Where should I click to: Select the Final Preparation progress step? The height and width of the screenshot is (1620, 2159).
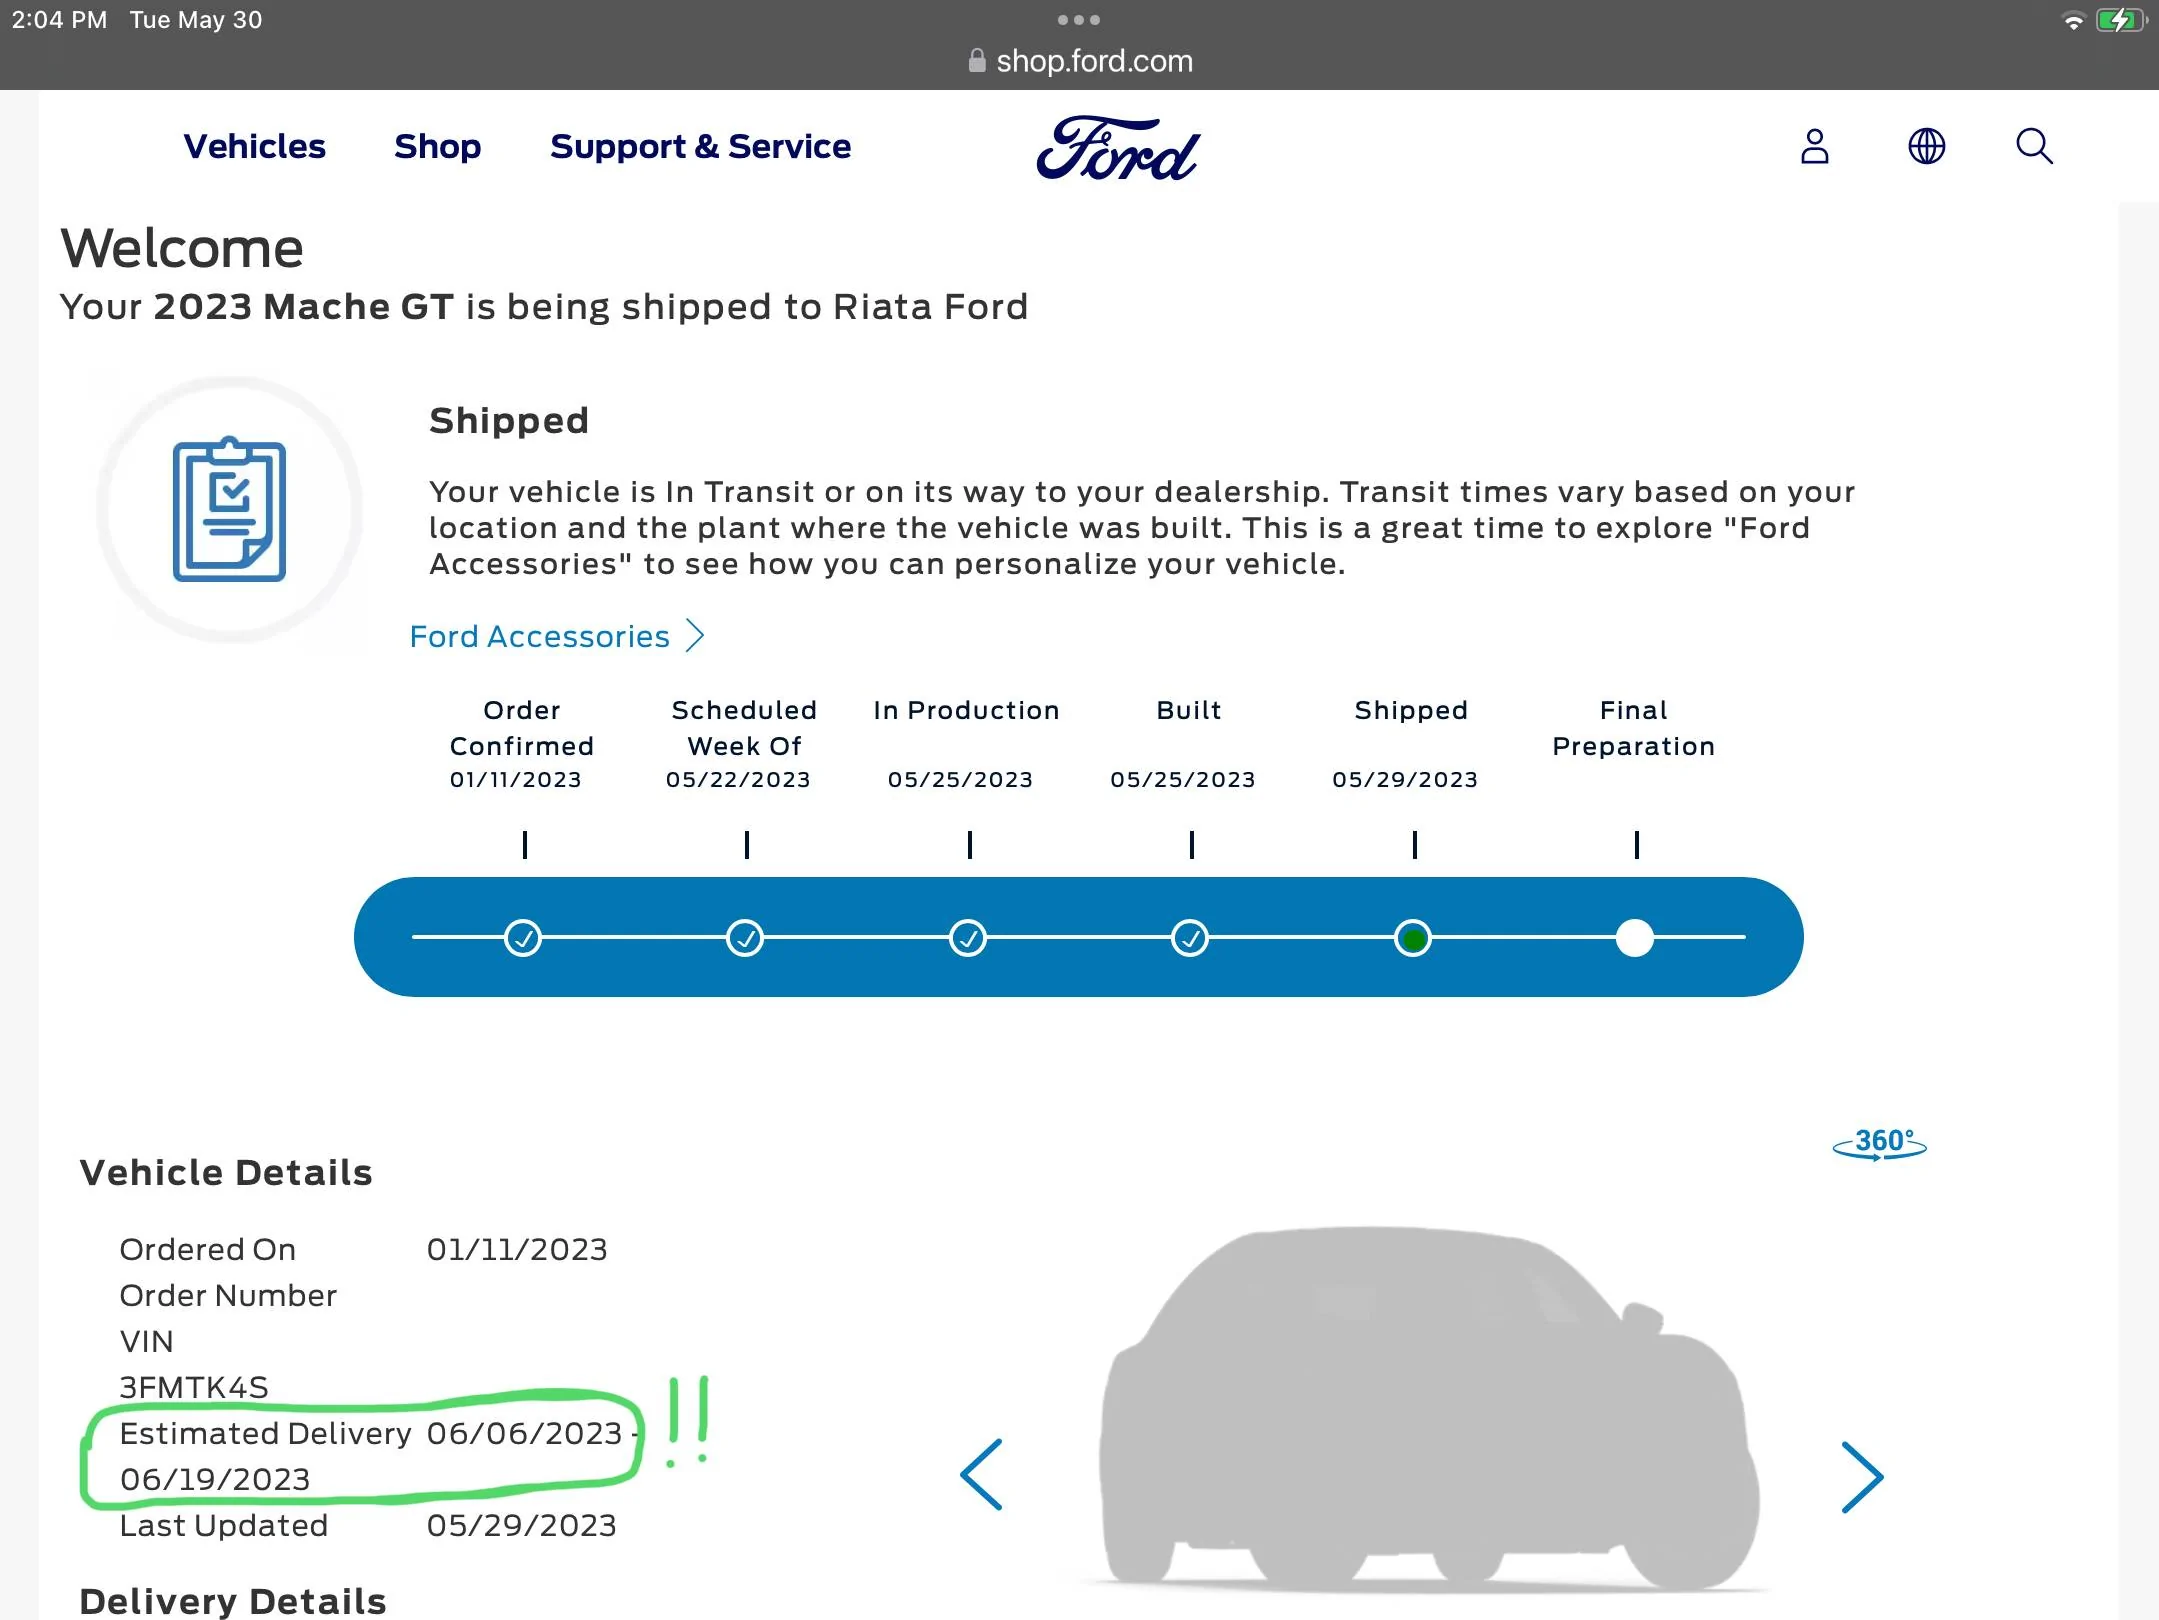[1635, 938]
